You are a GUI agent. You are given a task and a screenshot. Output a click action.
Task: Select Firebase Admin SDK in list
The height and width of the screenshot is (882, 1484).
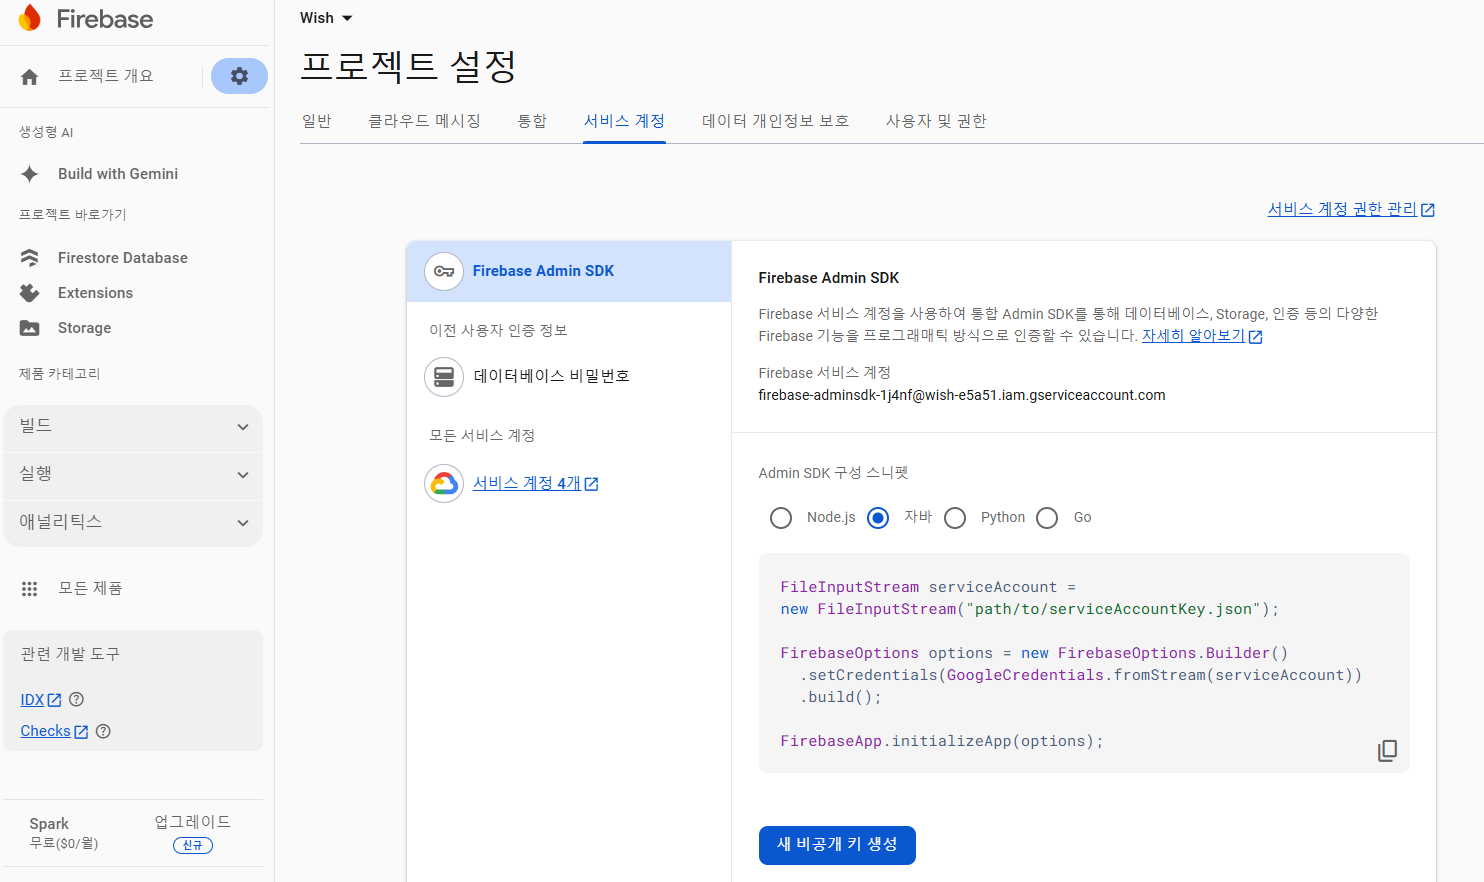(x=569, y=271)
